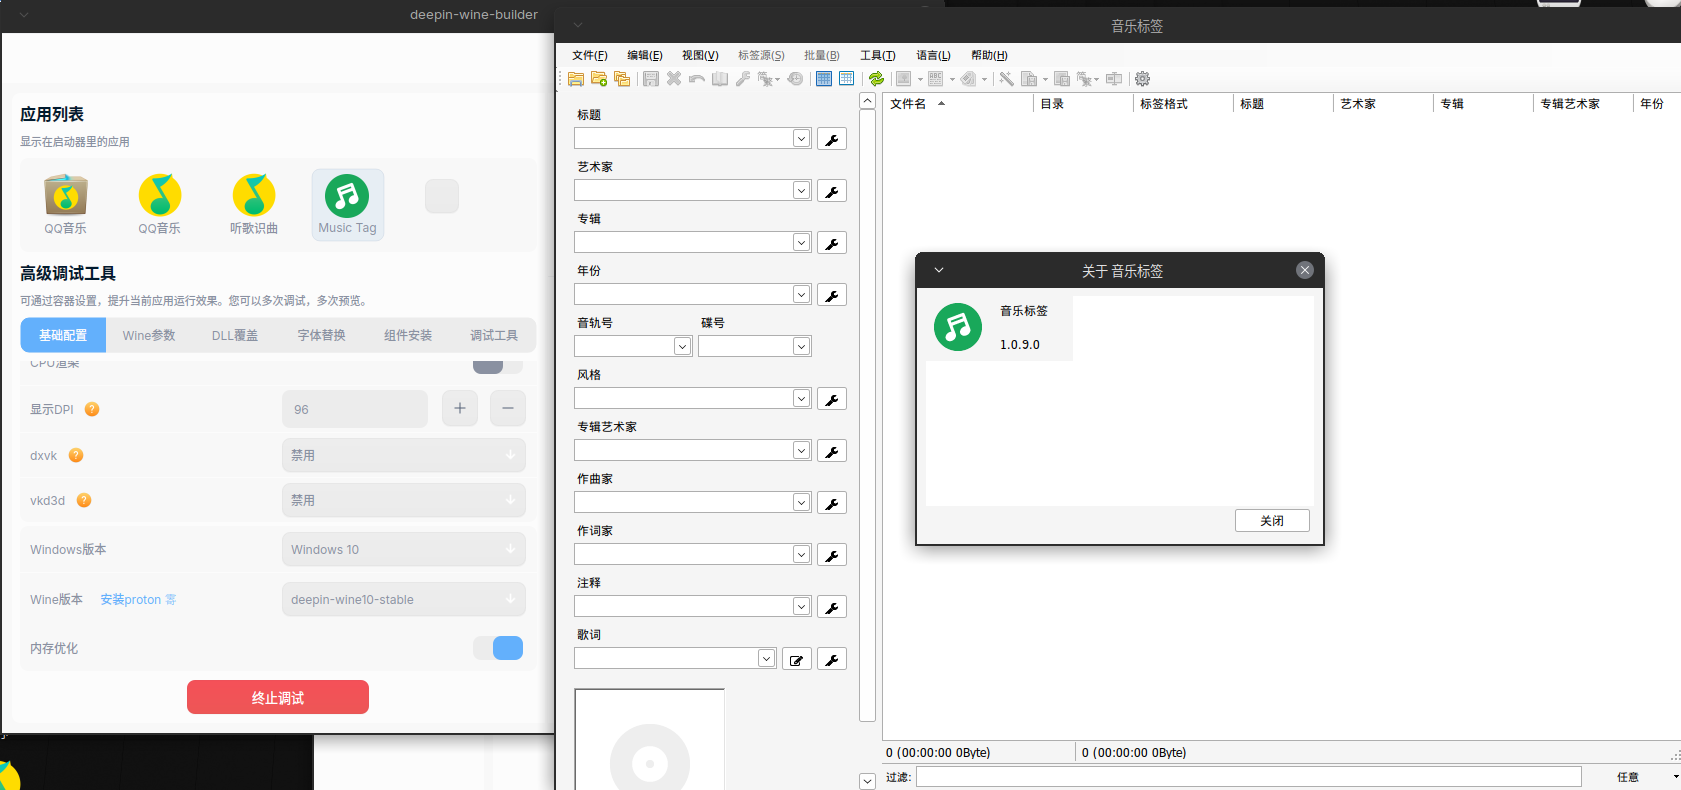This screenshot has height=790, width=1681.
Task: Open the 文件(F) menu
Action: coord(590,55)
